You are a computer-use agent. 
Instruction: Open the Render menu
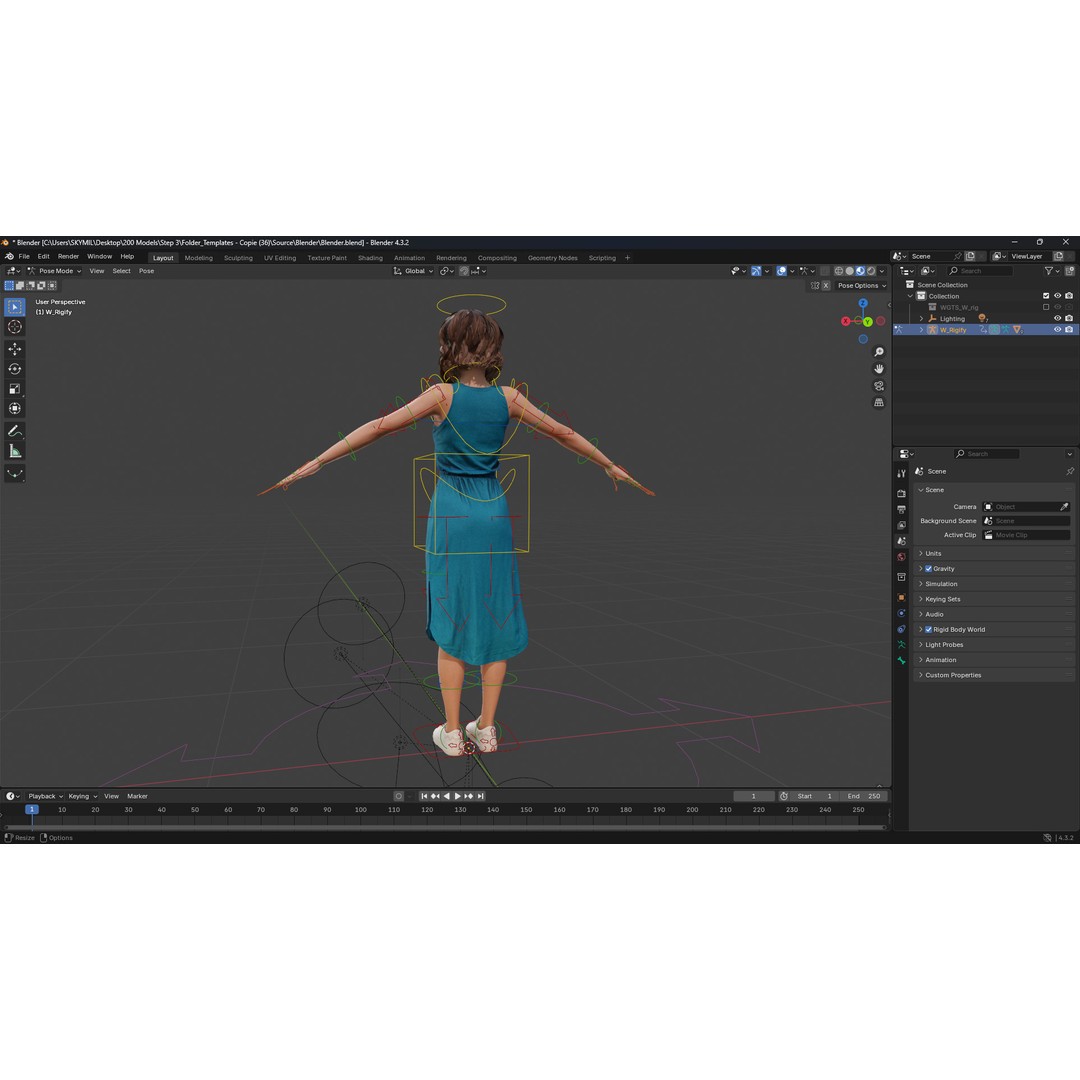click(x=68, y=256)
